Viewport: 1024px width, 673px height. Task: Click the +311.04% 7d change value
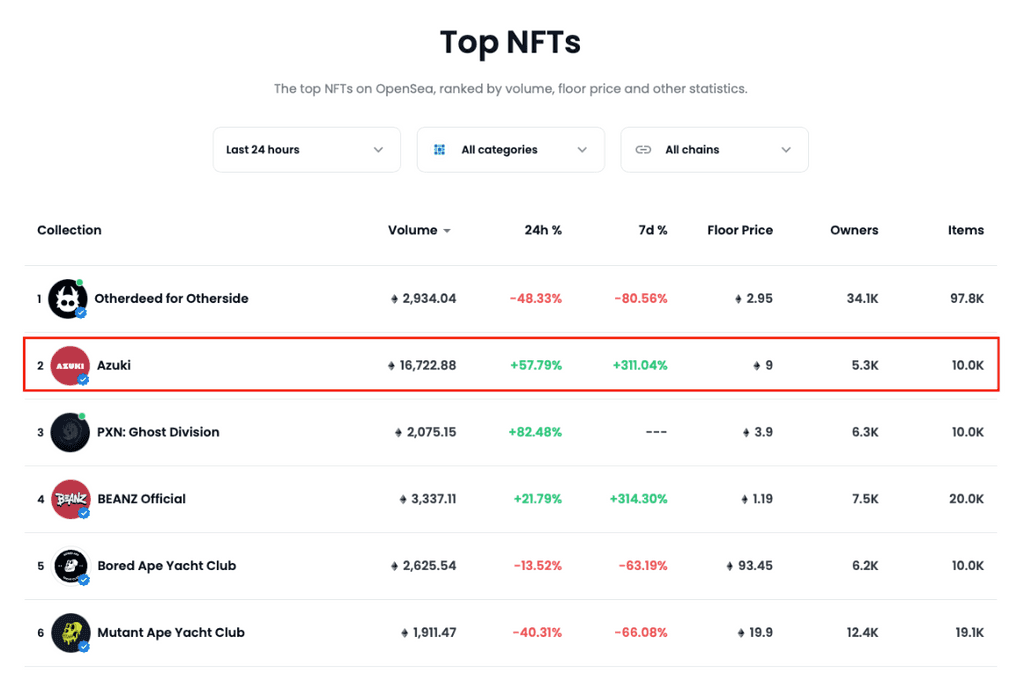(640, 366)
